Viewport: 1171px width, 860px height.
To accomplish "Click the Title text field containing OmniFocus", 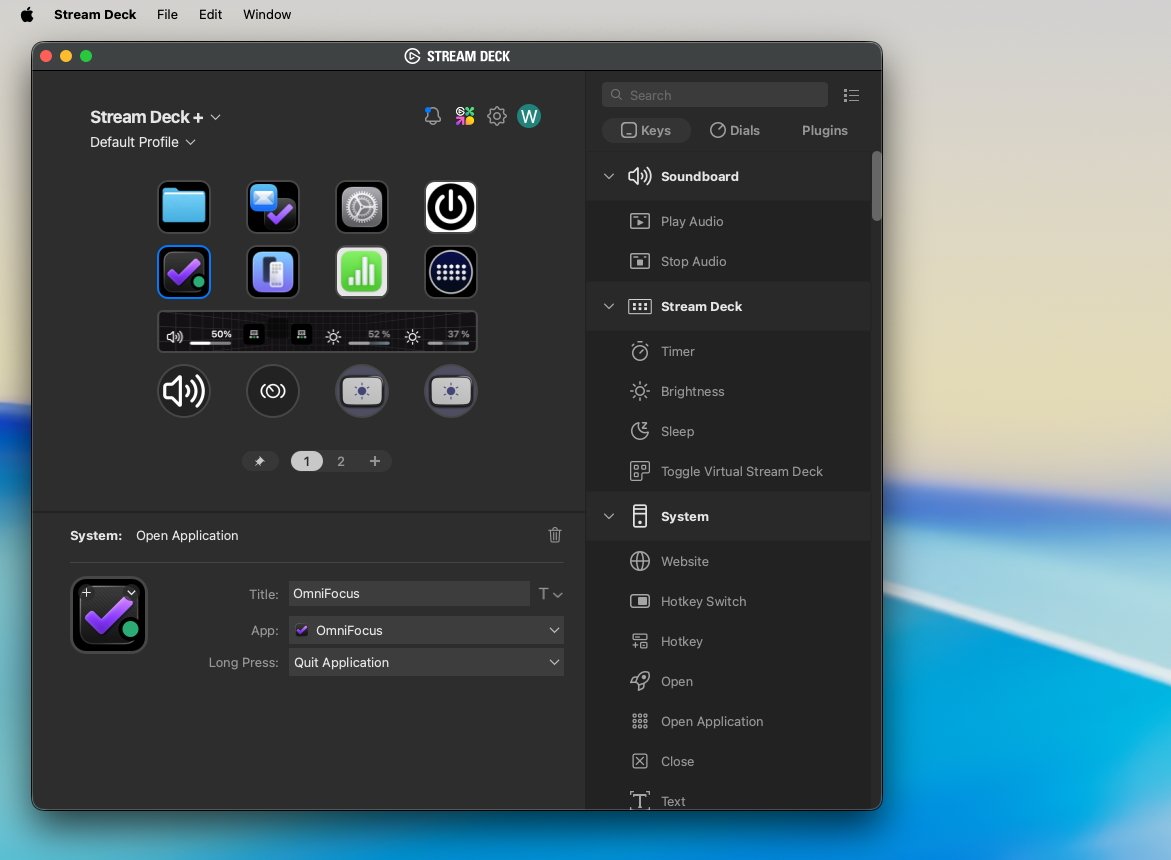I will tap(409, 593).
